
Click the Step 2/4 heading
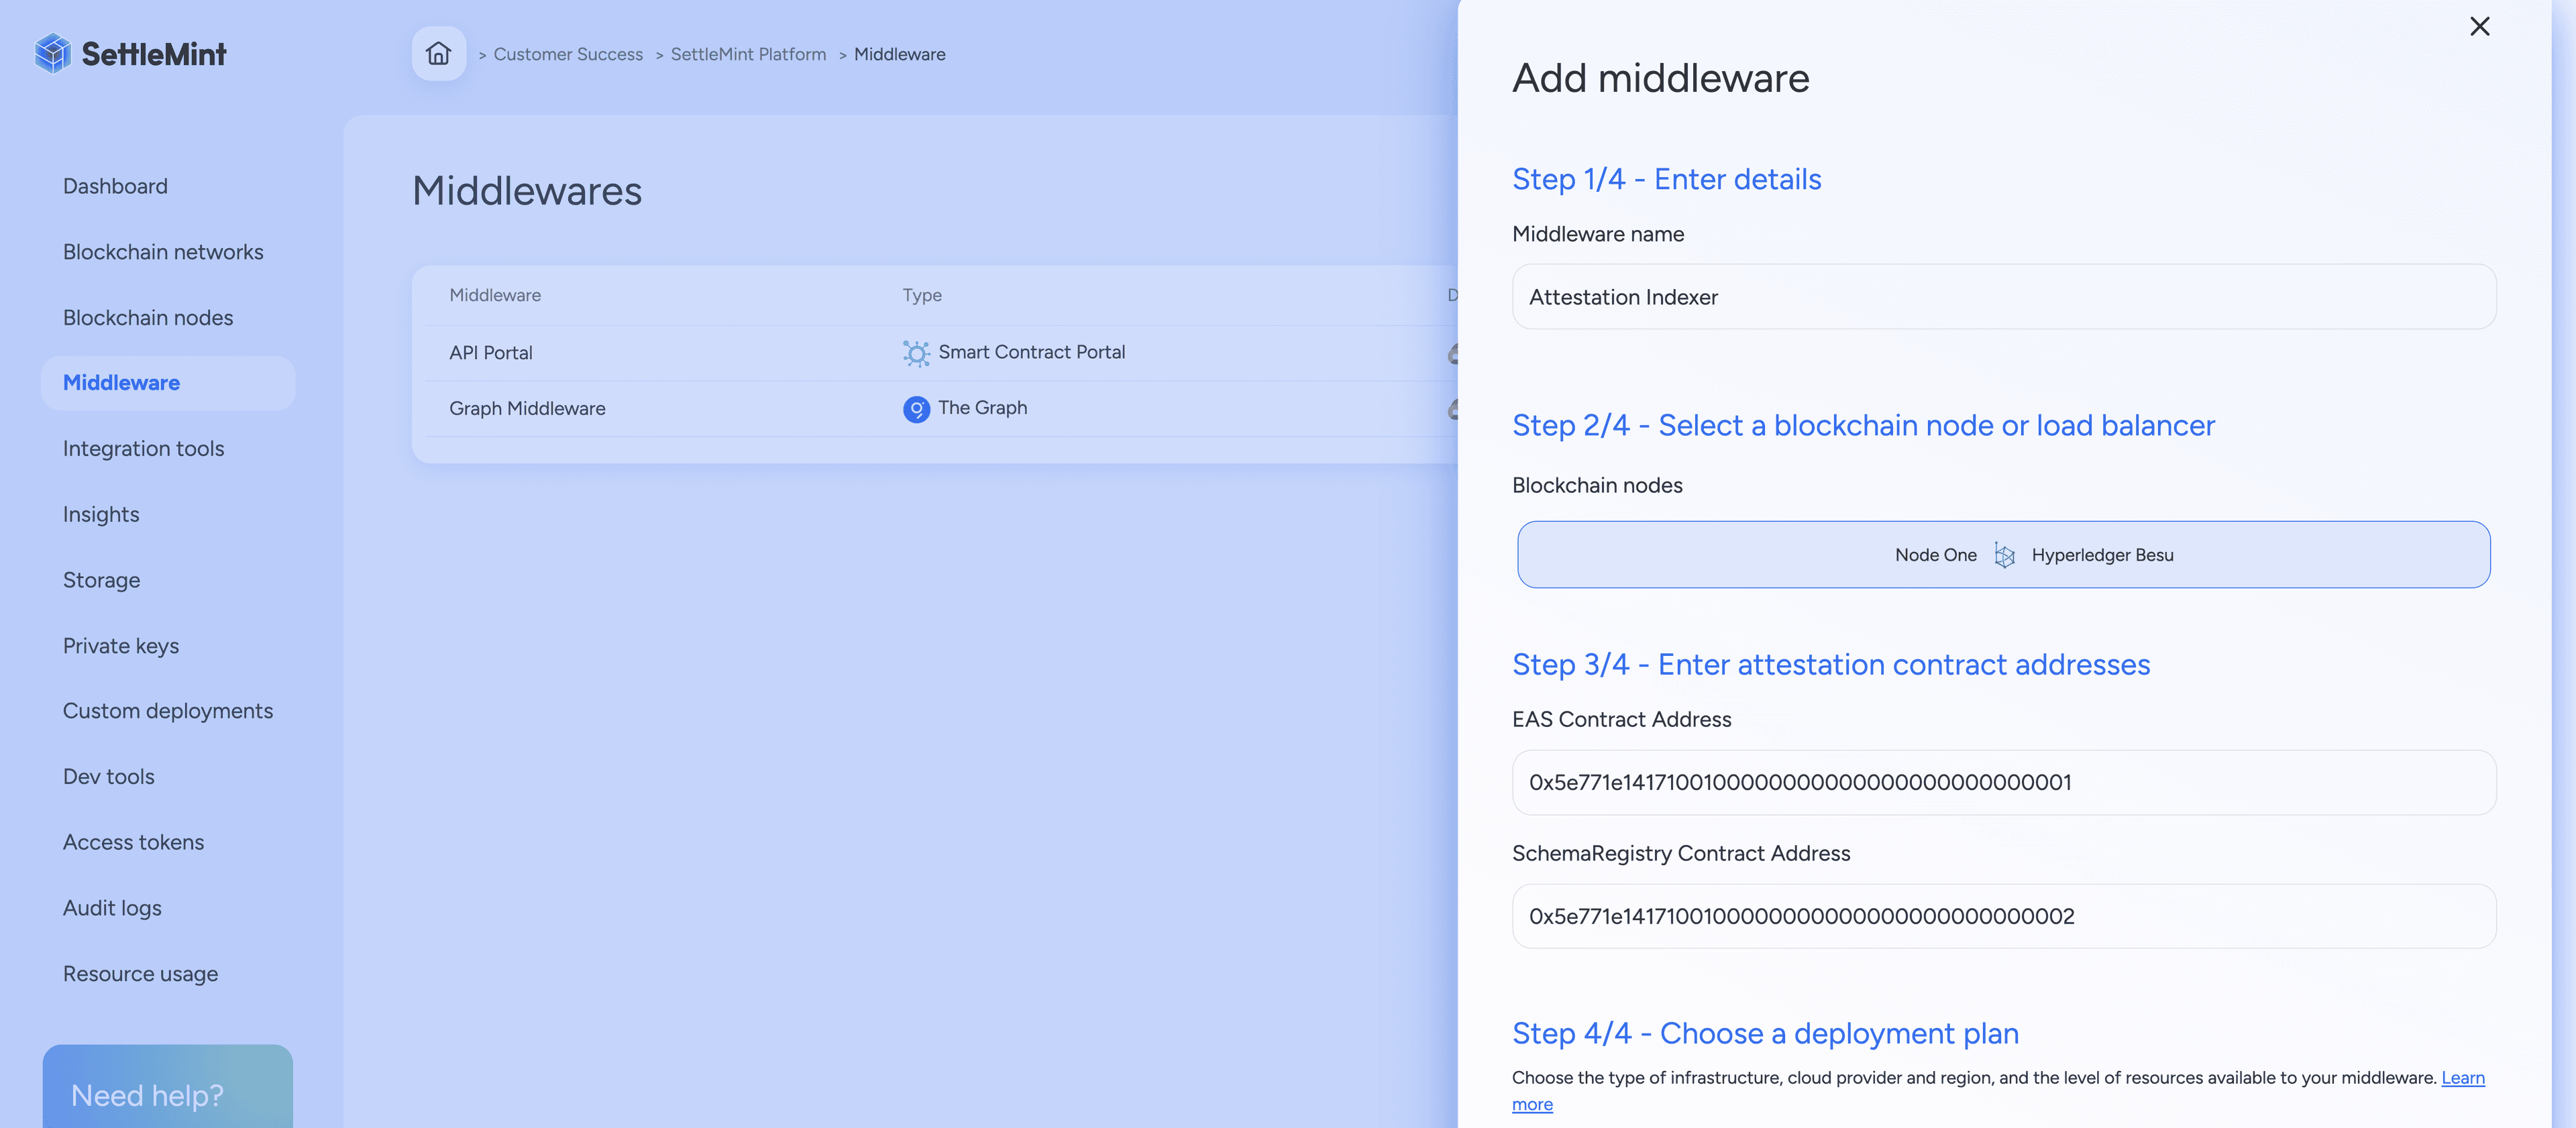pyautogui.click(x=1863, y=426)
